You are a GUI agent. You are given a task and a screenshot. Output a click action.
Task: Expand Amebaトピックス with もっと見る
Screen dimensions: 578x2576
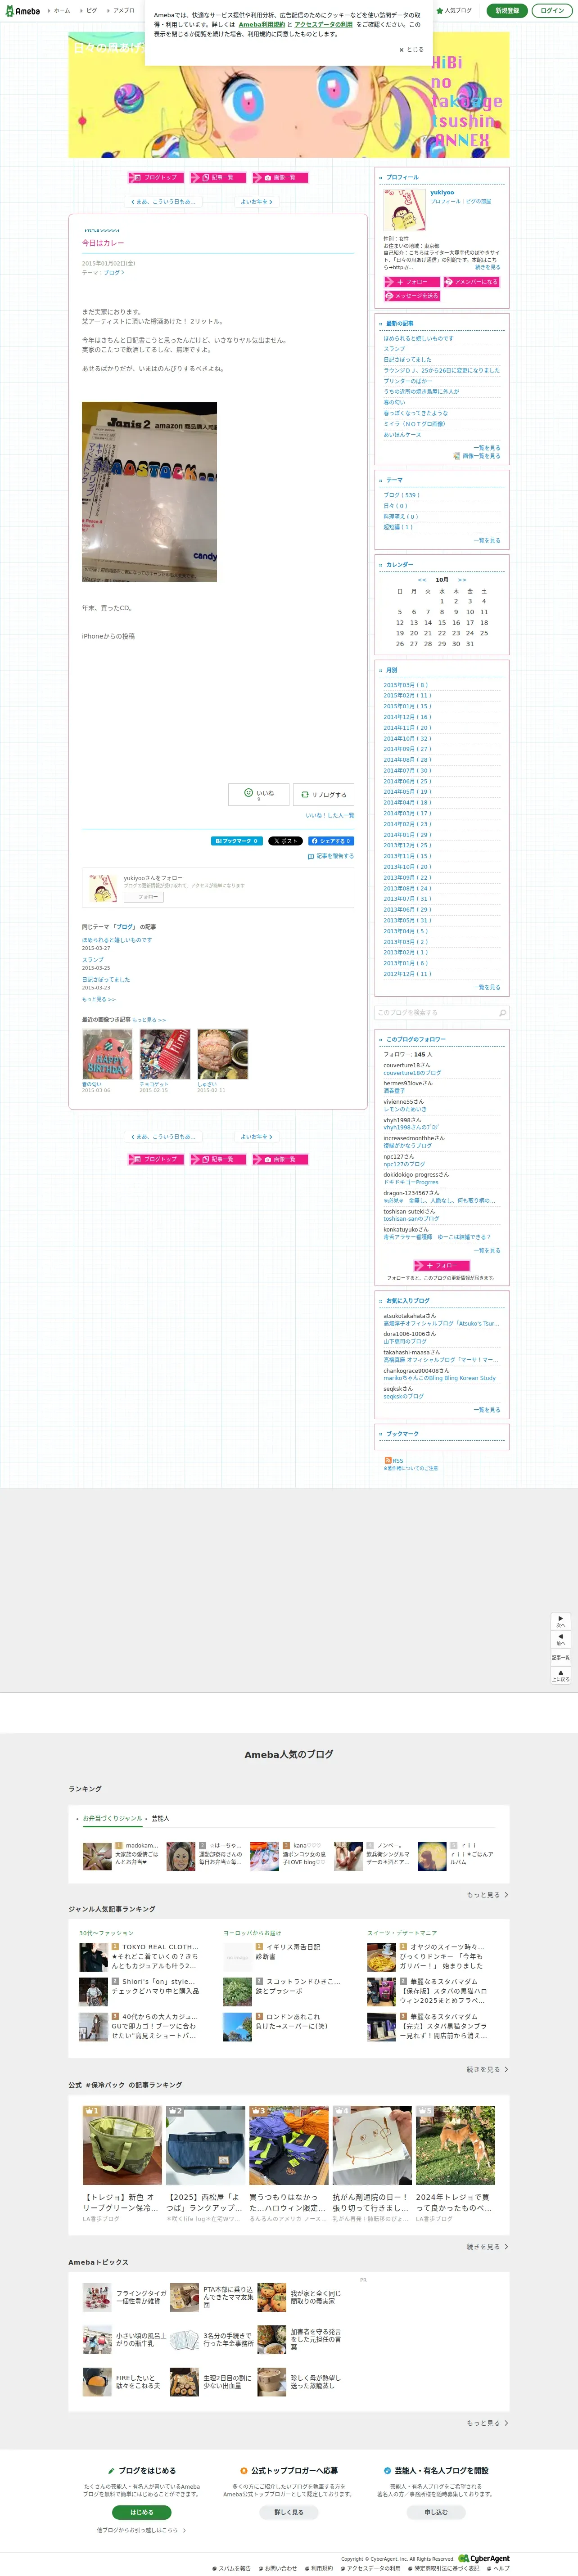tap(487, 2423)
